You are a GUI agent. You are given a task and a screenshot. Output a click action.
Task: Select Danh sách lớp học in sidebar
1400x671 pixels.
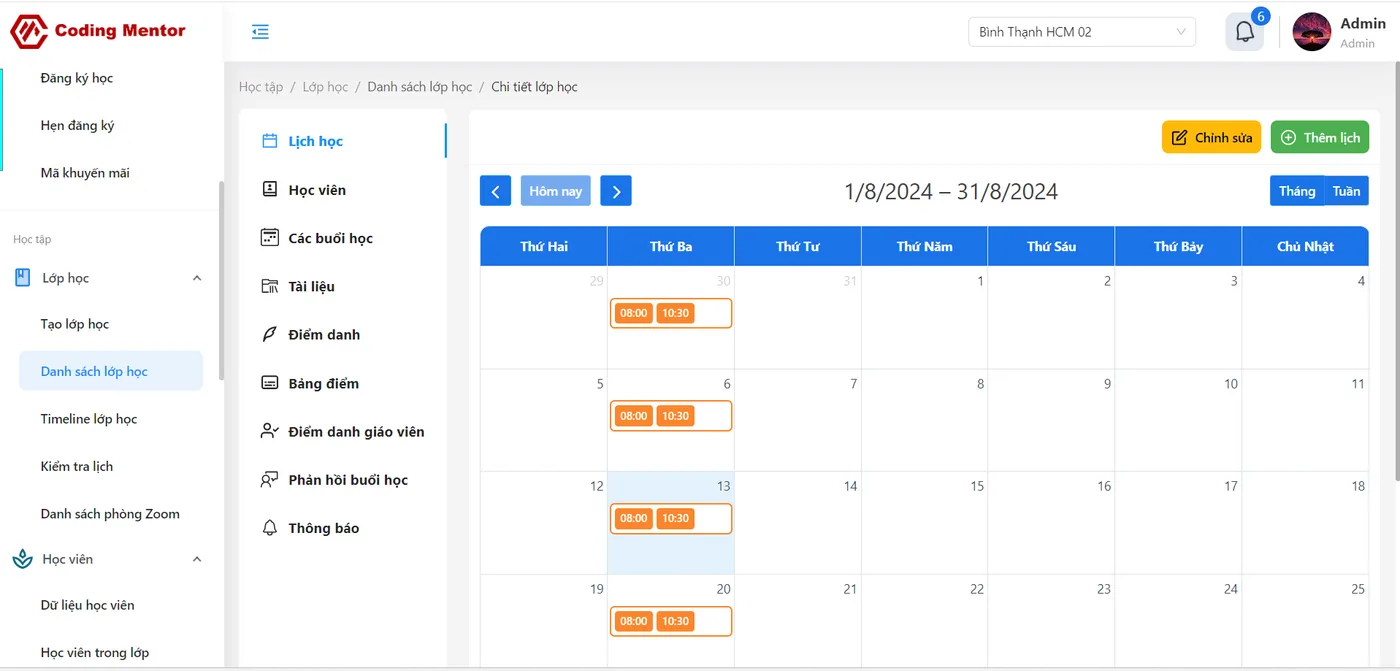pos(111,371)
